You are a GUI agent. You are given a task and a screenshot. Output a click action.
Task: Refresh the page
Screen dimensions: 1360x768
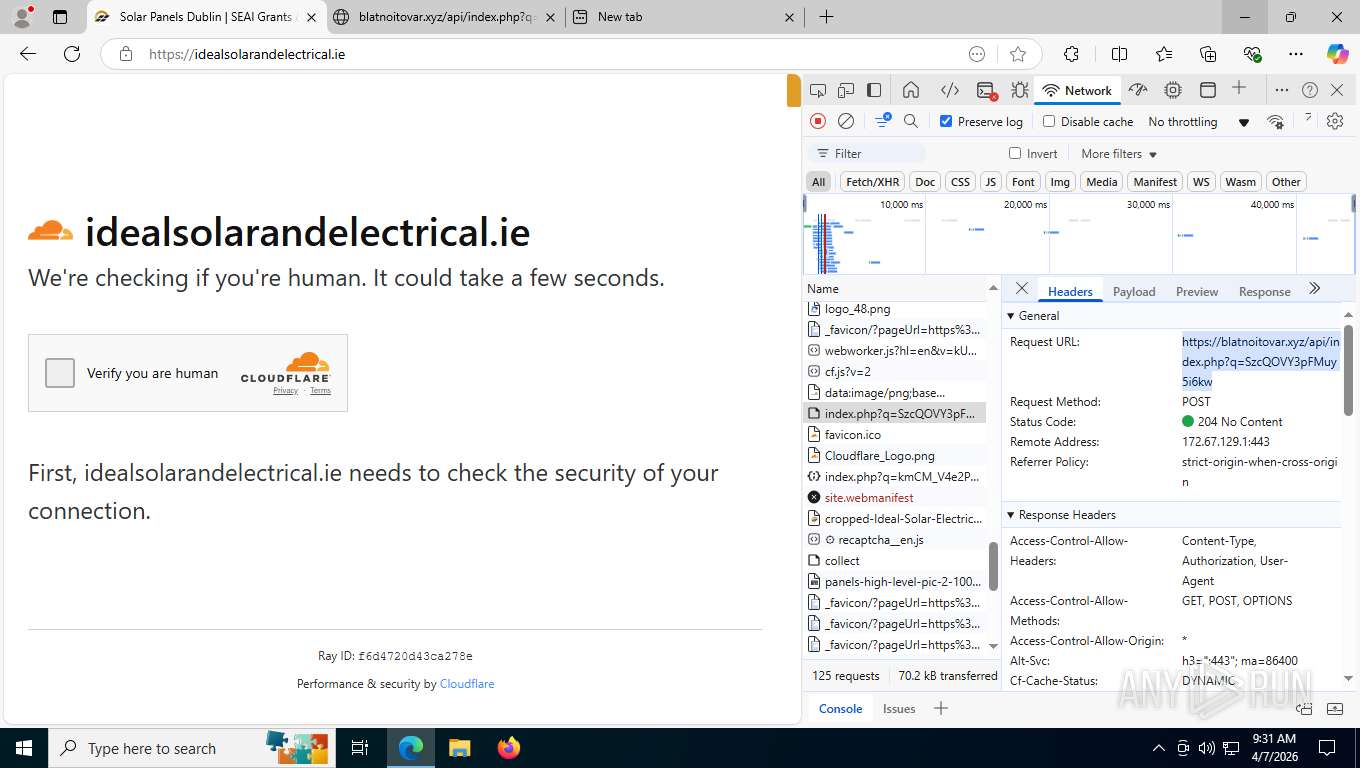pos(72,54)
